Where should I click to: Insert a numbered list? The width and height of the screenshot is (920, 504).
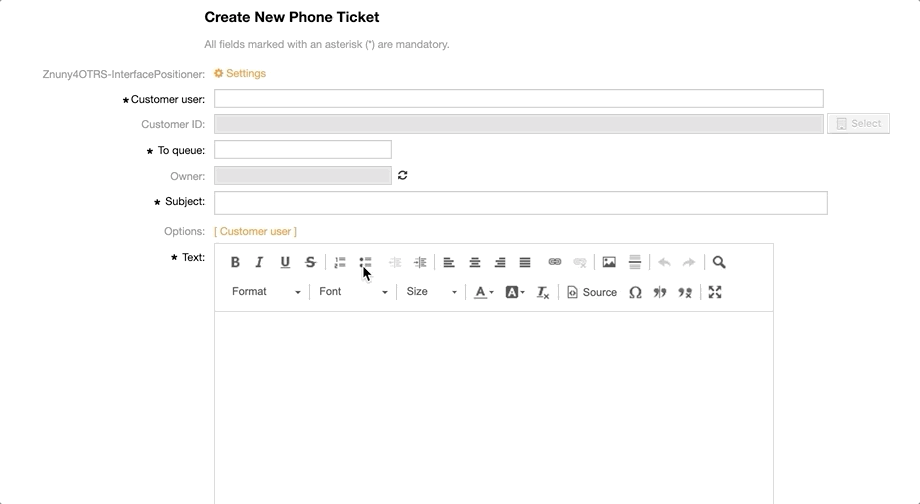click(340, 262)
